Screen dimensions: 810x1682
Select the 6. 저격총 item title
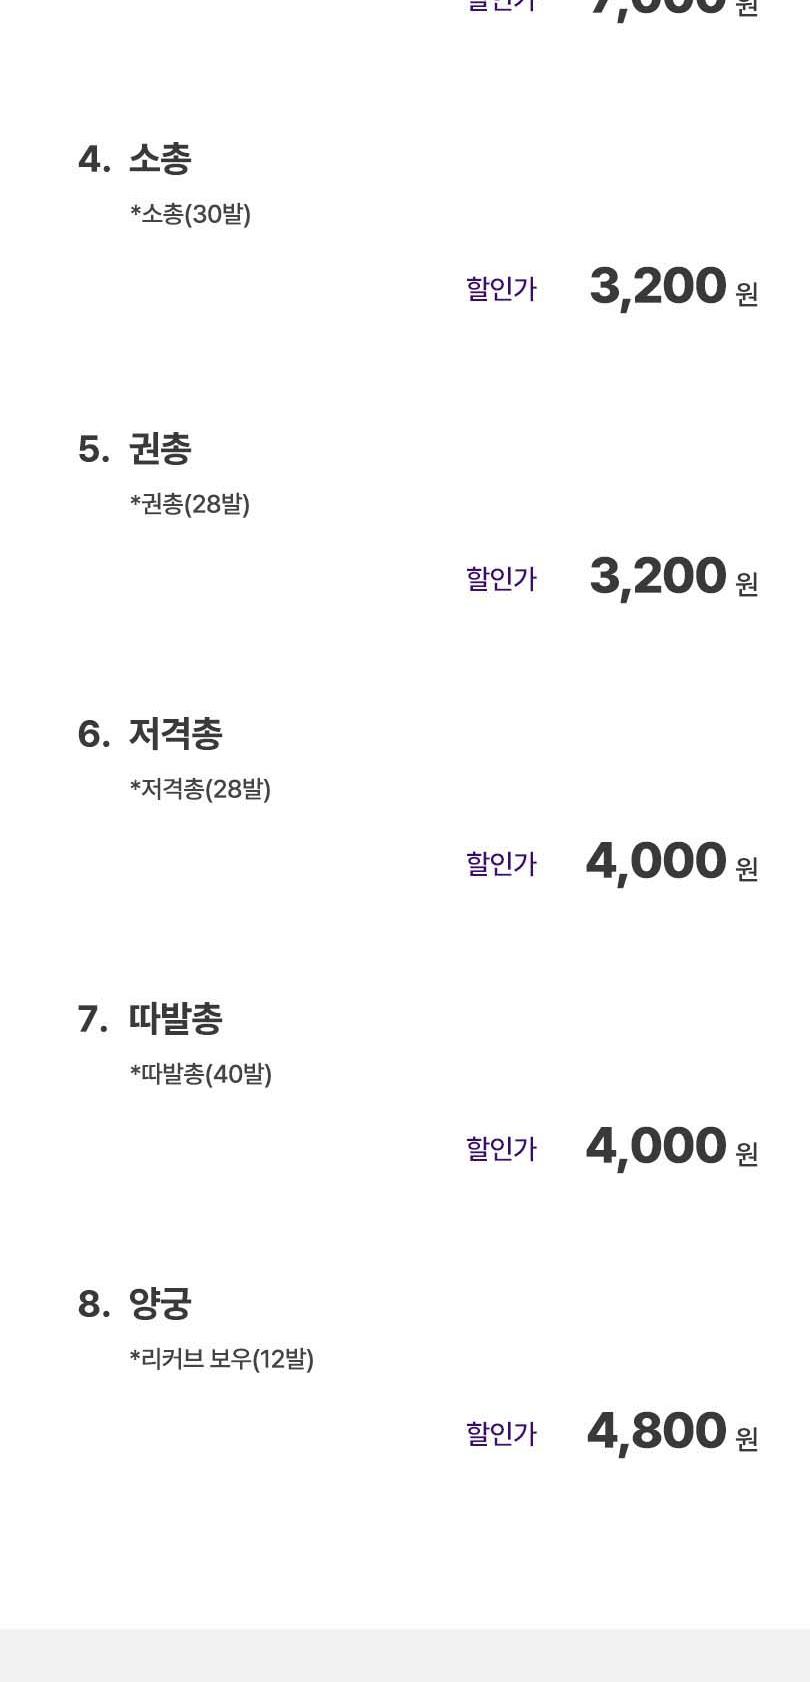coord(150,734)
